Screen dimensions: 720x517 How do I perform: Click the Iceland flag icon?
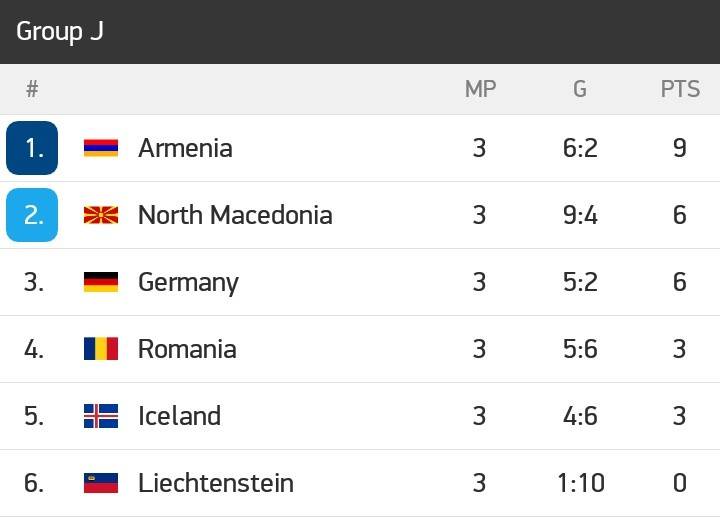tap(101, 416)
